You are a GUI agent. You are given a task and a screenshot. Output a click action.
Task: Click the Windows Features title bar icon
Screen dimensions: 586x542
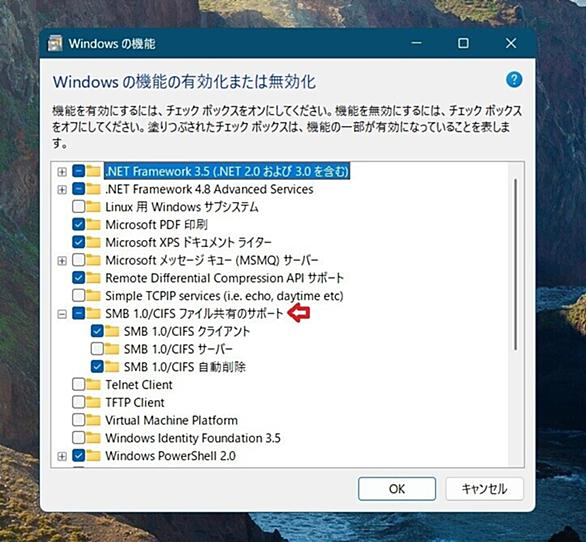55,43
